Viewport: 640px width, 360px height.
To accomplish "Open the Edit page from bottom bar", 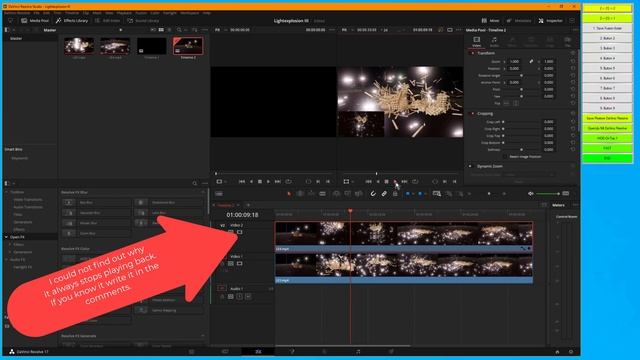I will click(x=258, y=351).
